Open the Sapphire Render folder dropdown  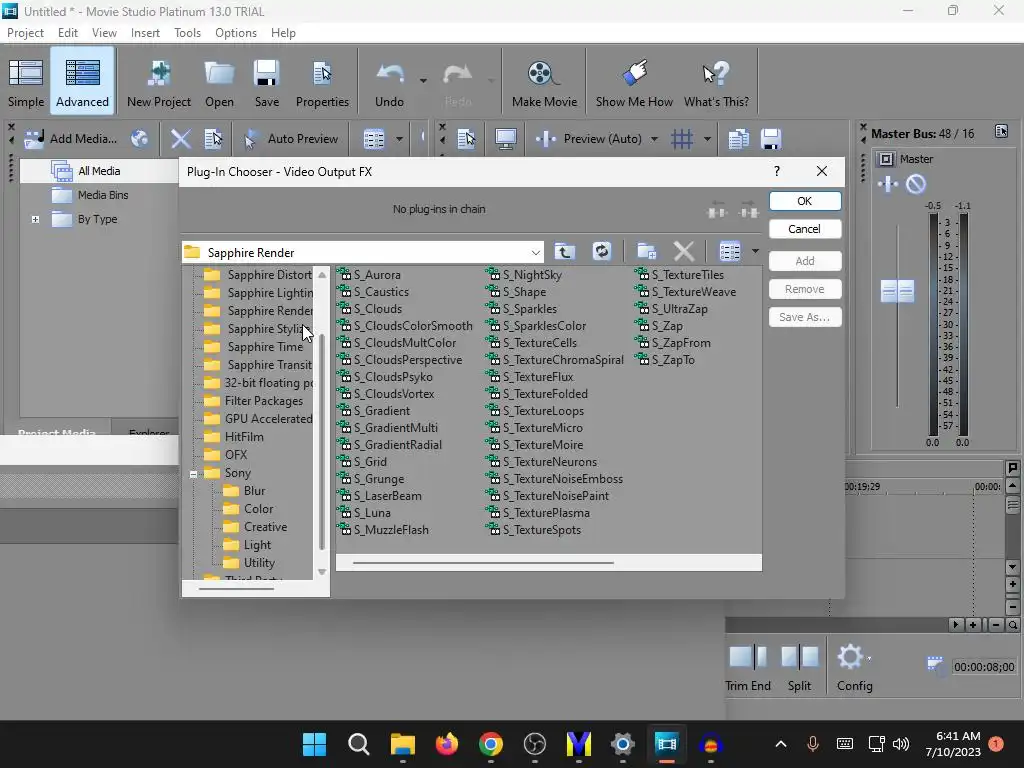click(x=536, y=253)
